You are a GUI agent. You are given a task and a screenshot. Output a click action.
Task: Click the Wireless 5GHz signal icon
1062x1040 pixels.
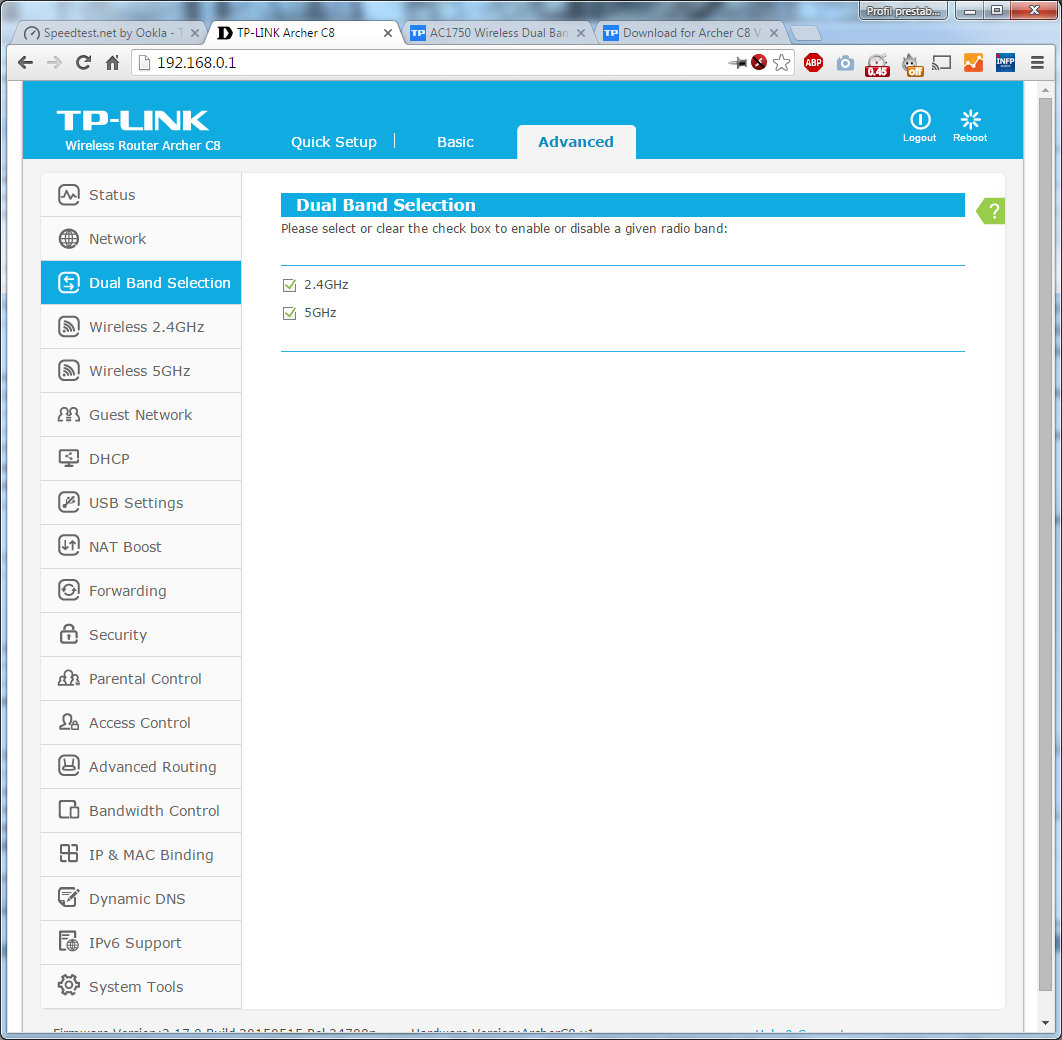point(68,371)
